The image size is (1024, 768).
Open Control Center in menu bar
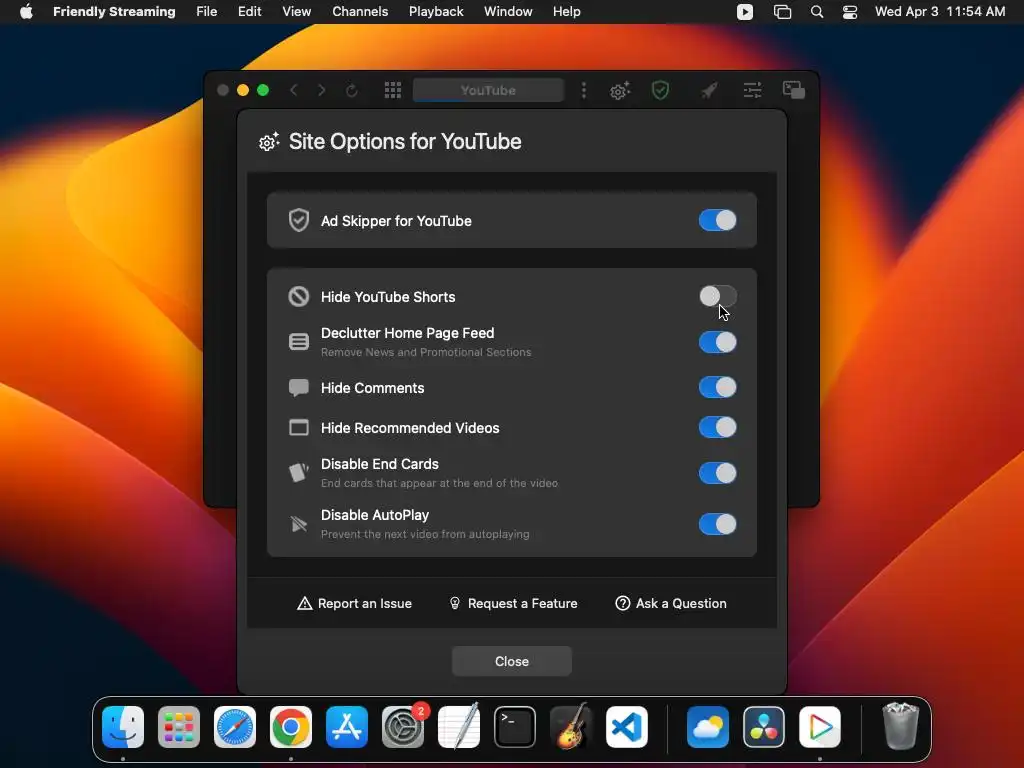pos(850,12)
